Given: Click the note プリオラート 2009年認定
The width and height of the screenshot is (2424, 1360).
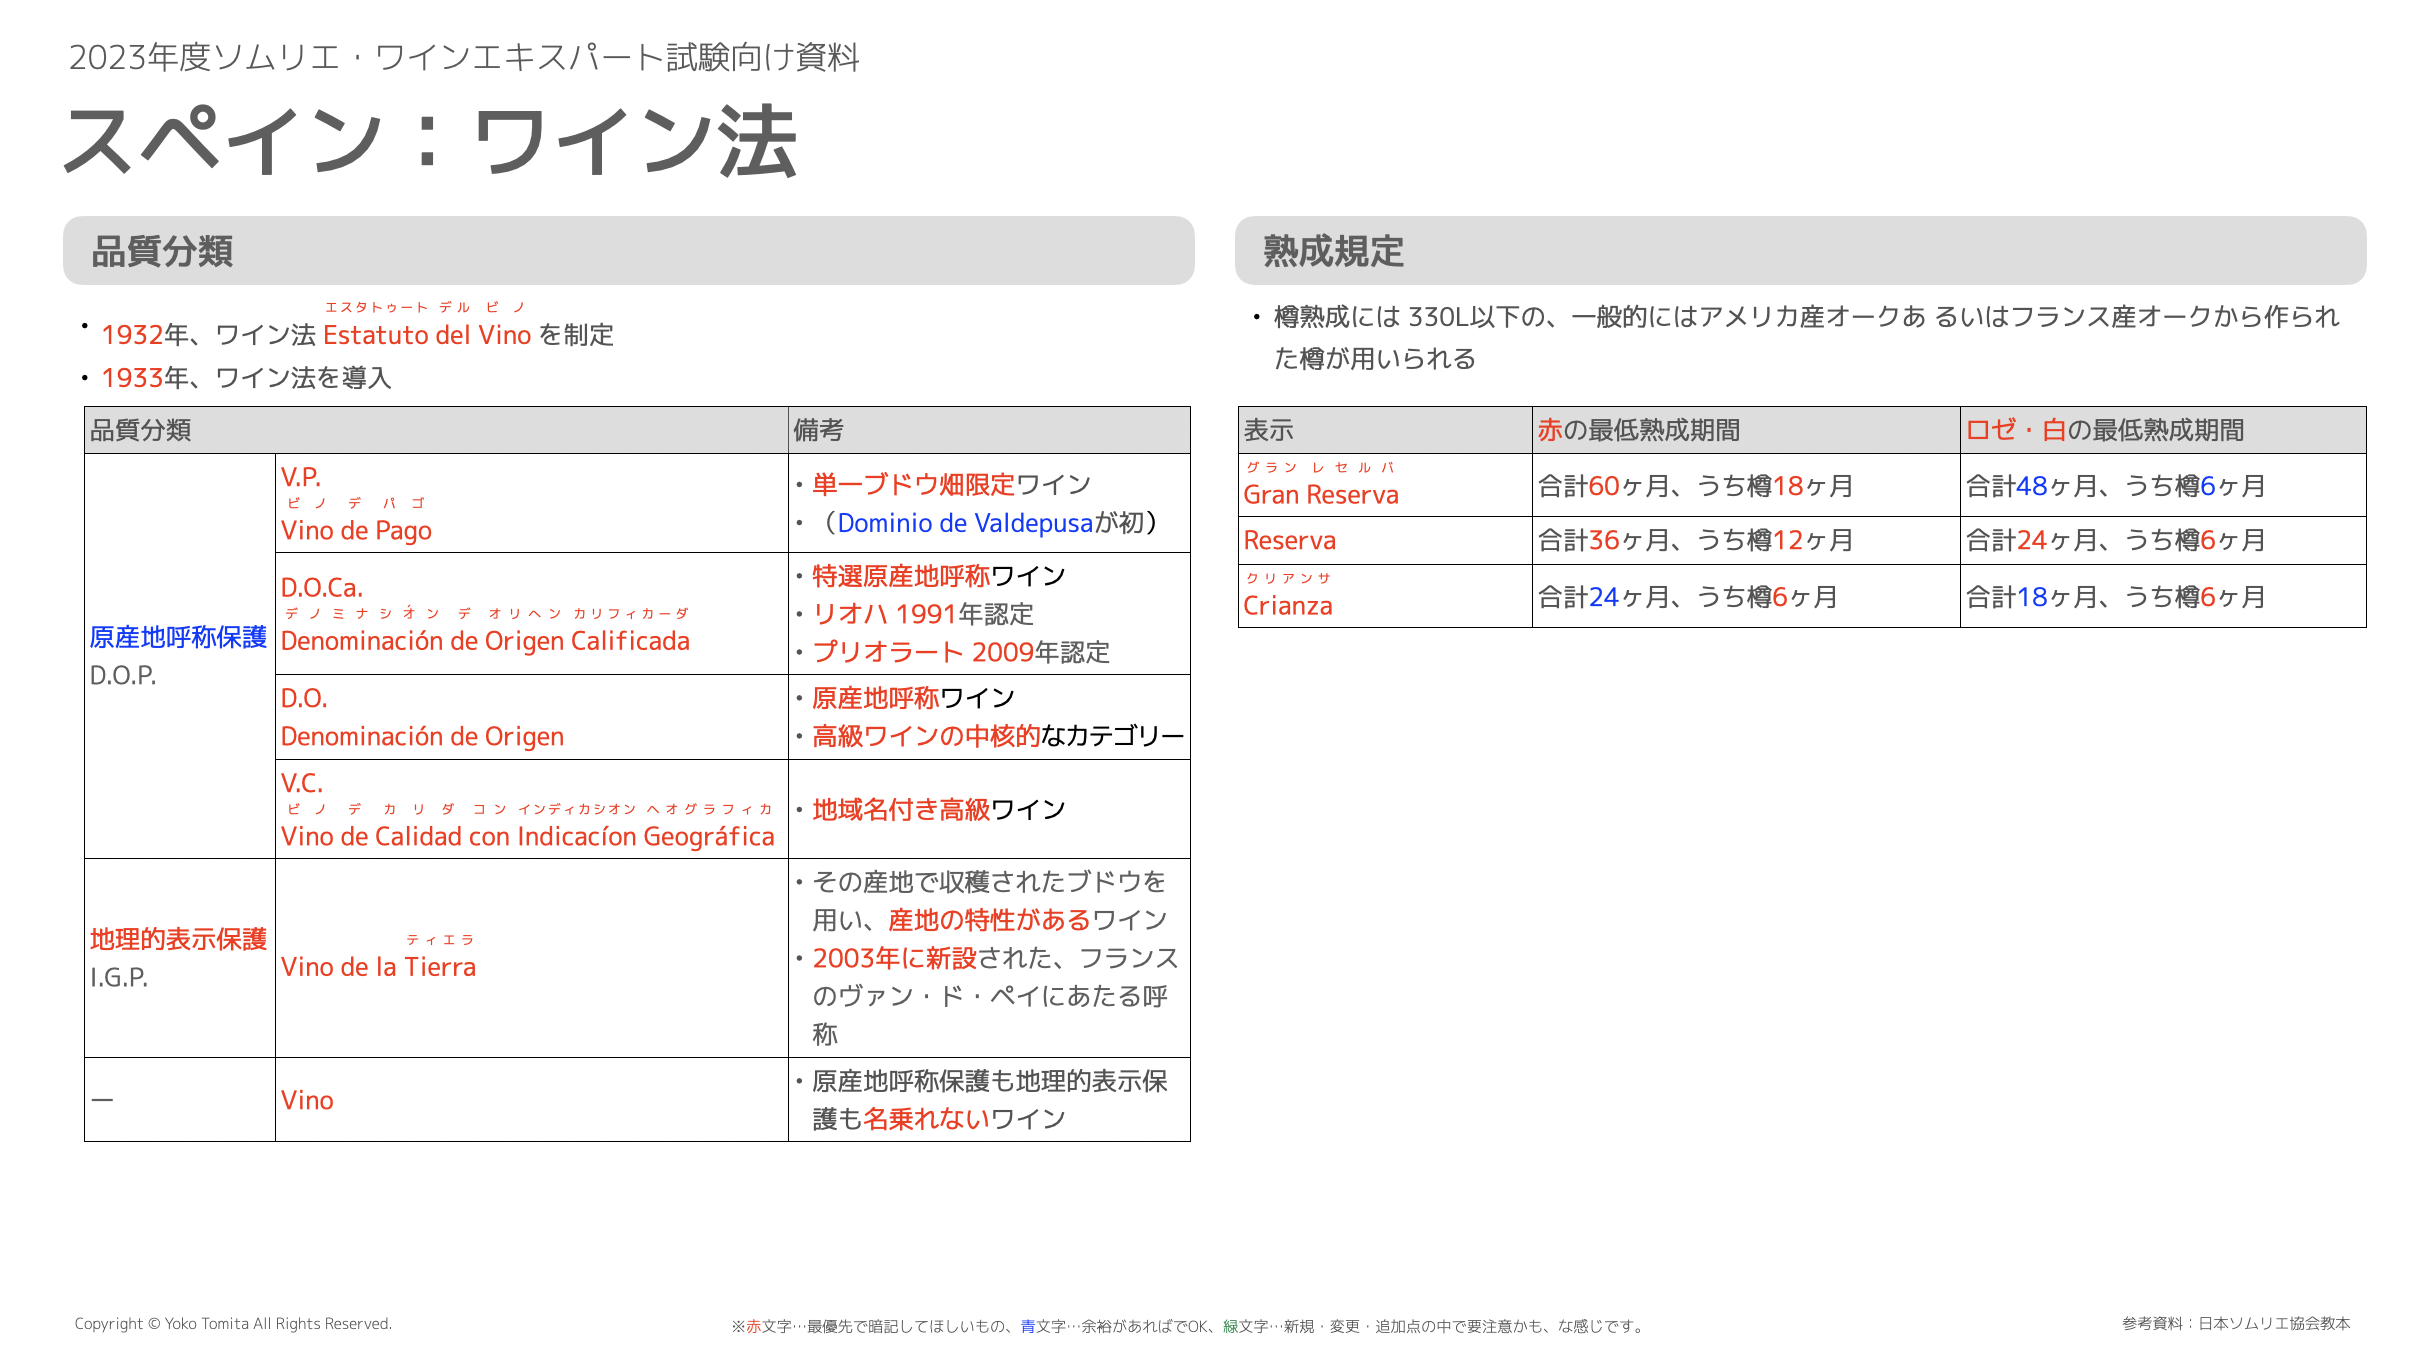Looking at the screenshot, I should (x=961, y=652).
